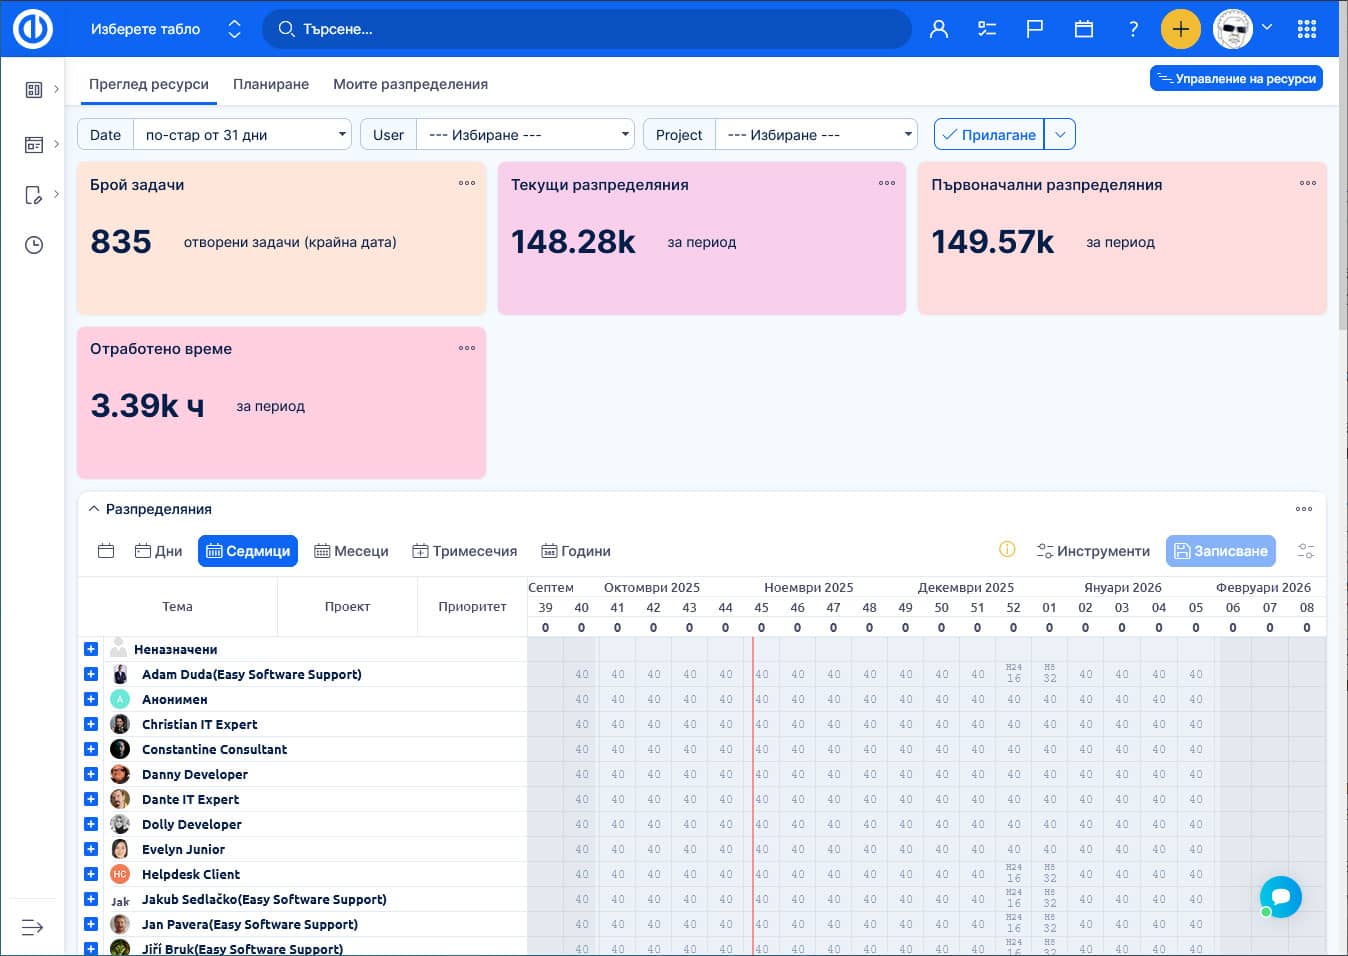This screenshot has width=1348, height=956.
Task: Open the help question mark icon
Action: (1133, 29)
